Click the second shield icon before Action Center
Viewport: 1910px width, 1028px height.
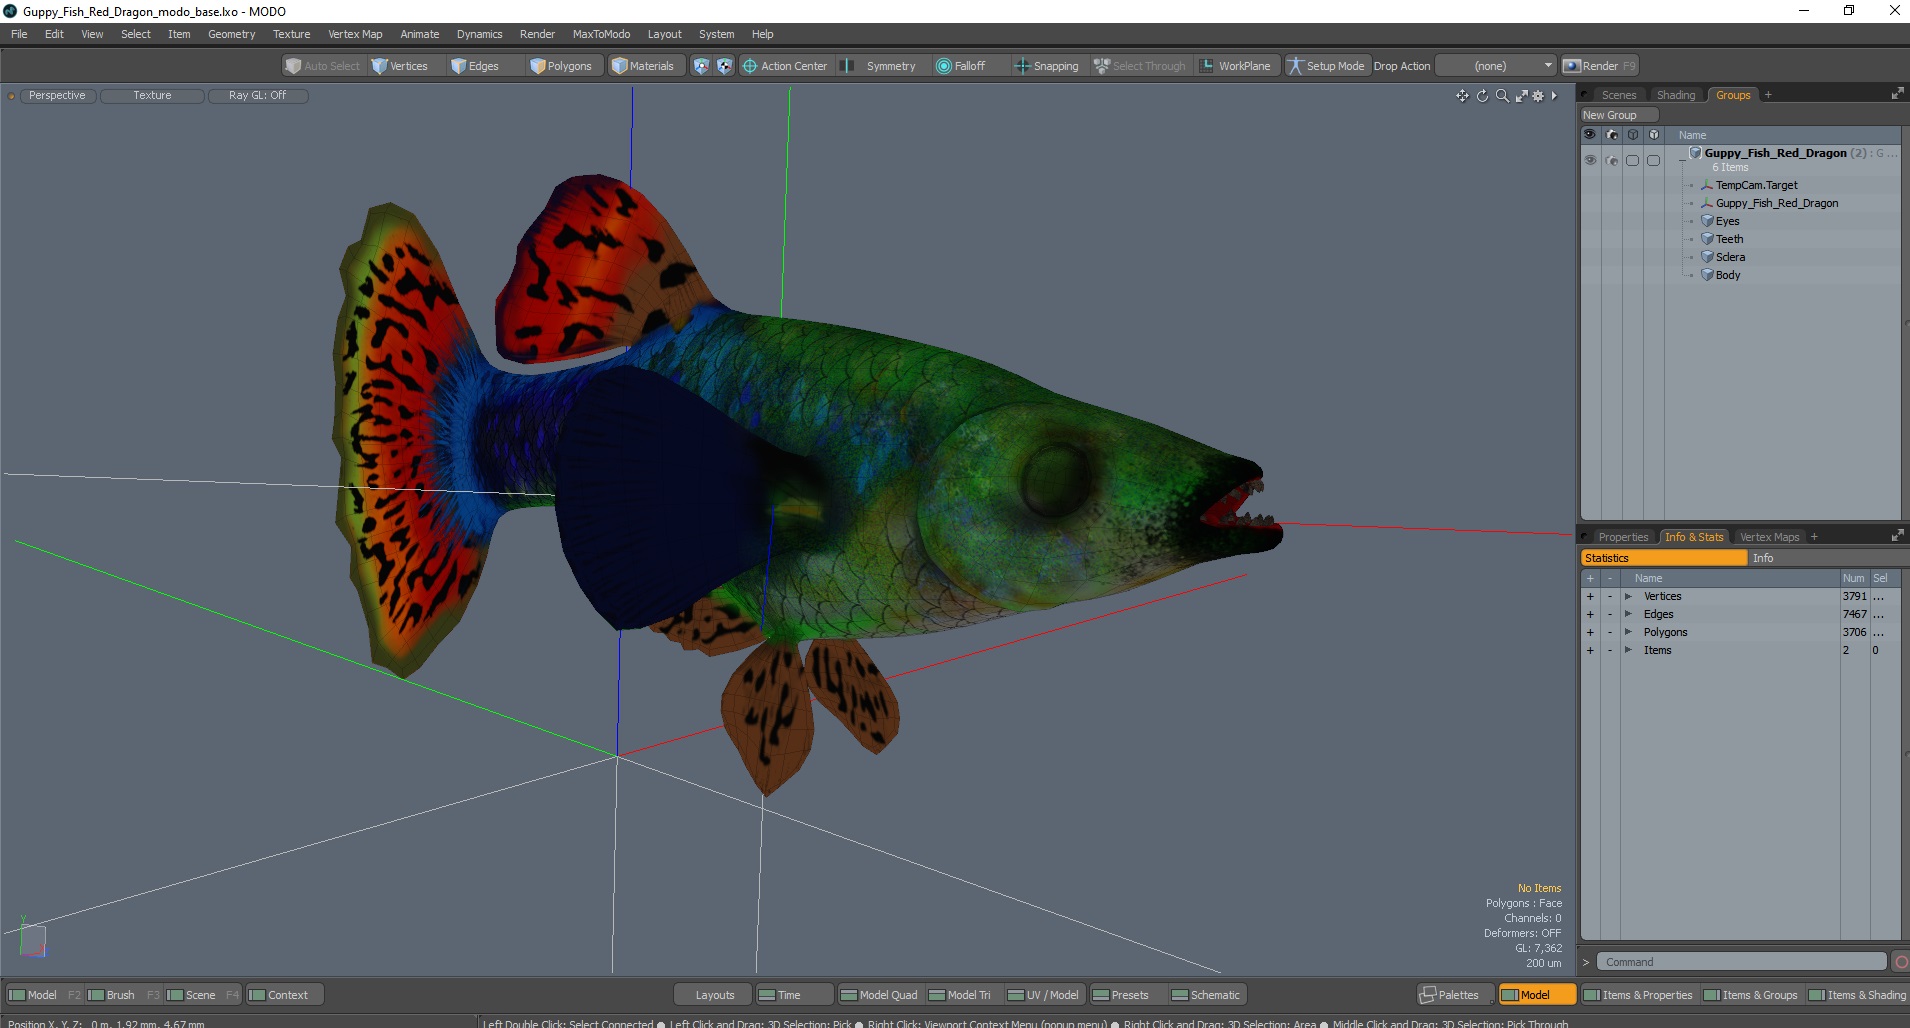724,66
